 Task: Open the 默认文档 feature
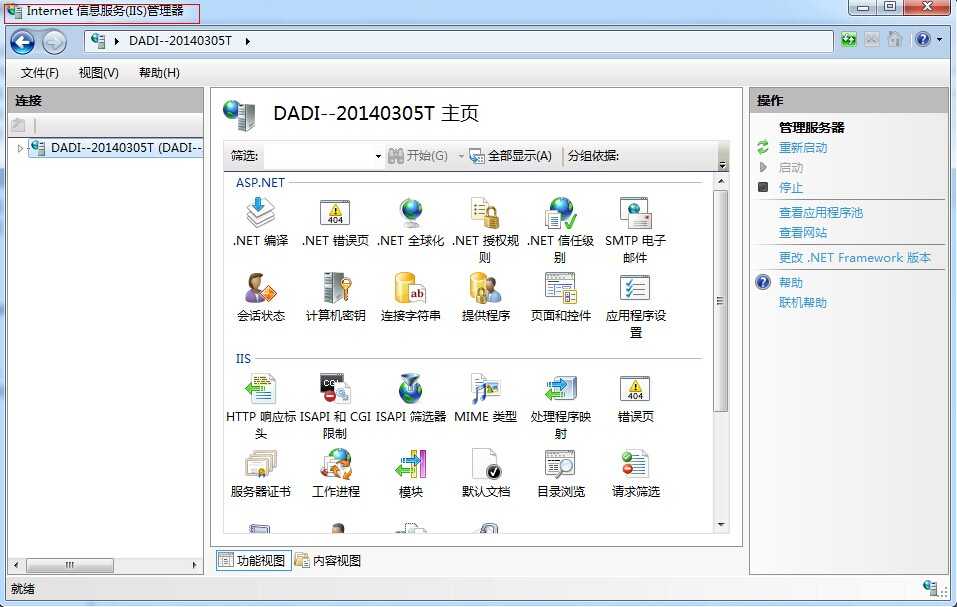[x=485, y=473]
